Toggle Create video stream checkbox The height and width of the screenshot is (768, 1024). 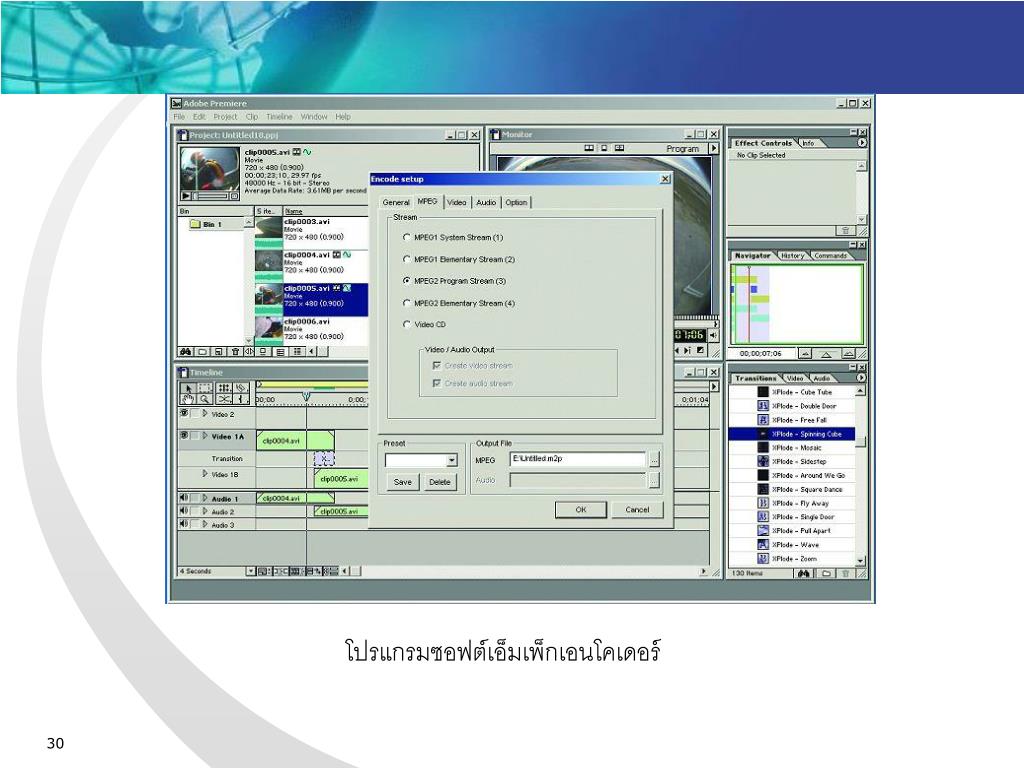click(x=436, y=366)
